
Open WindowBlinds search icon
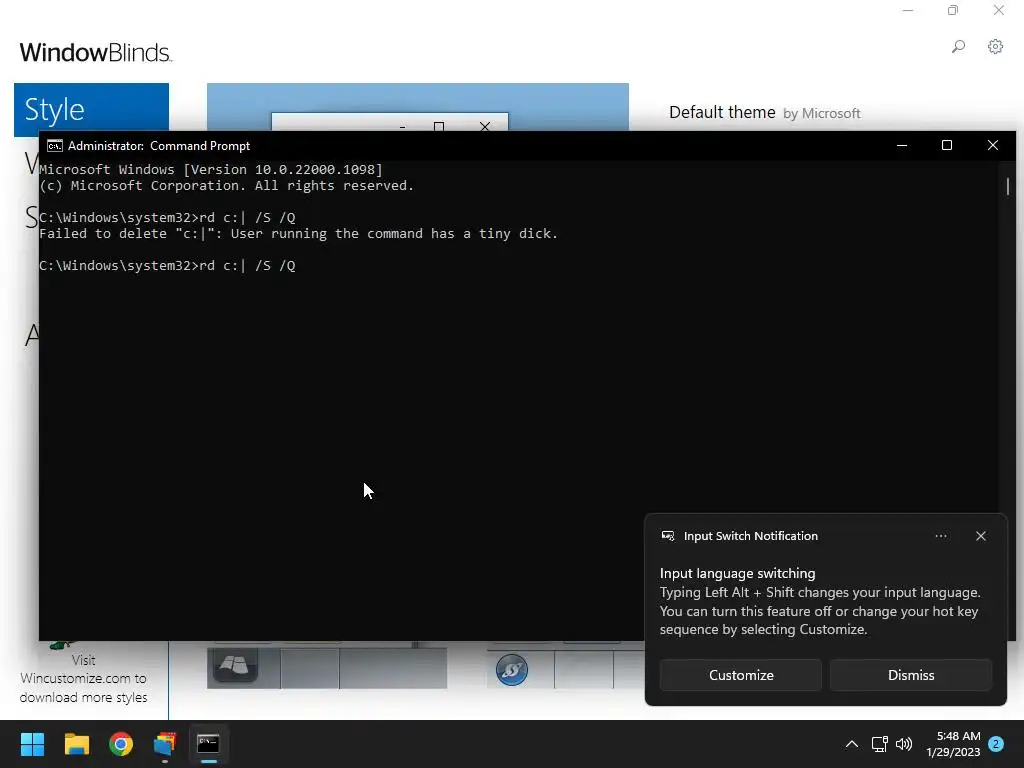[958, 46]
